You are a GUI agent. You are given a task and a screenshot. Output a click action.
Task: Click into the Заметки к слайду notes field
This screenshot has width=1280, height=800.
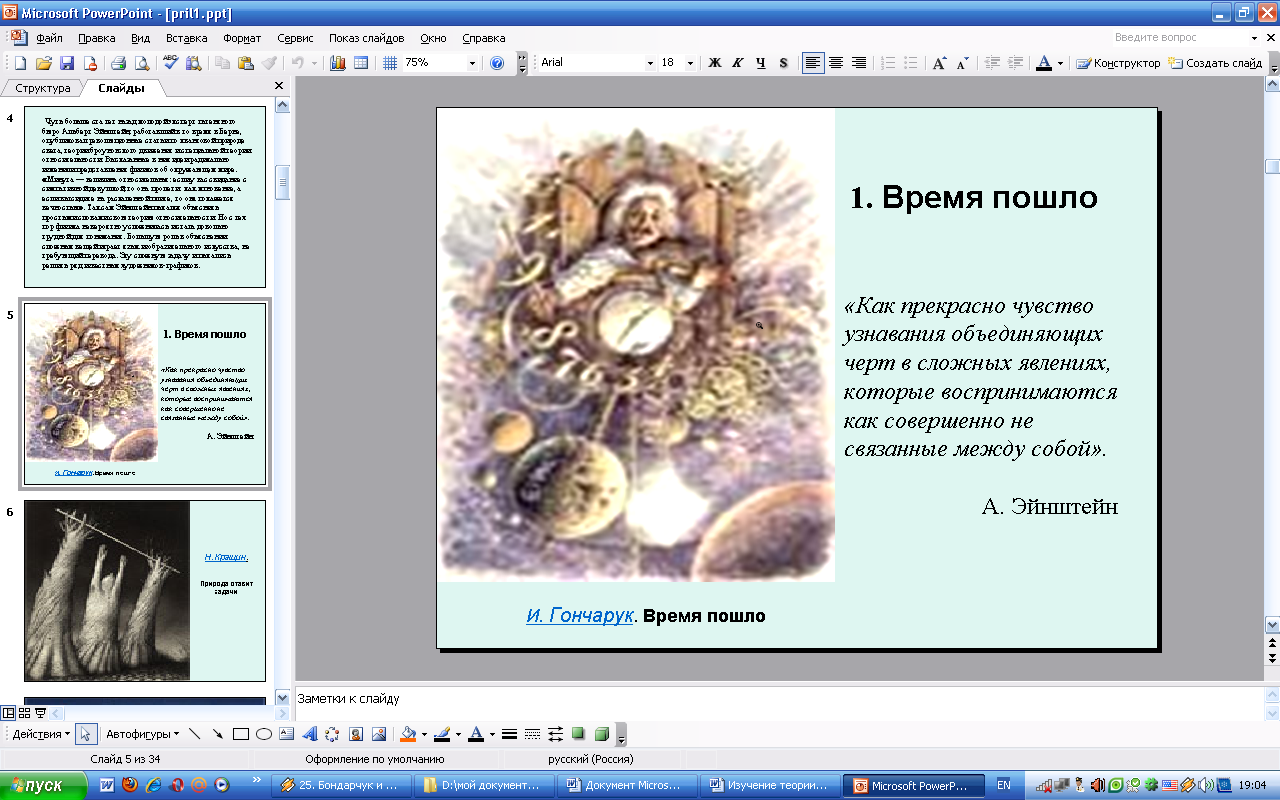pyautogui.click(x=778, y=699)
